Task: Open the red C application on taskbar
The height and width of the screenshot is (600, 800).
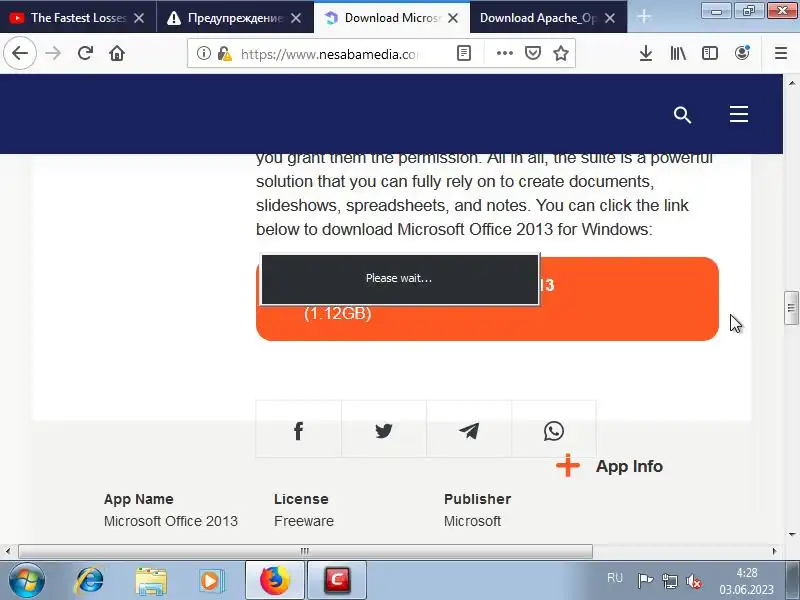Action: 337,581
